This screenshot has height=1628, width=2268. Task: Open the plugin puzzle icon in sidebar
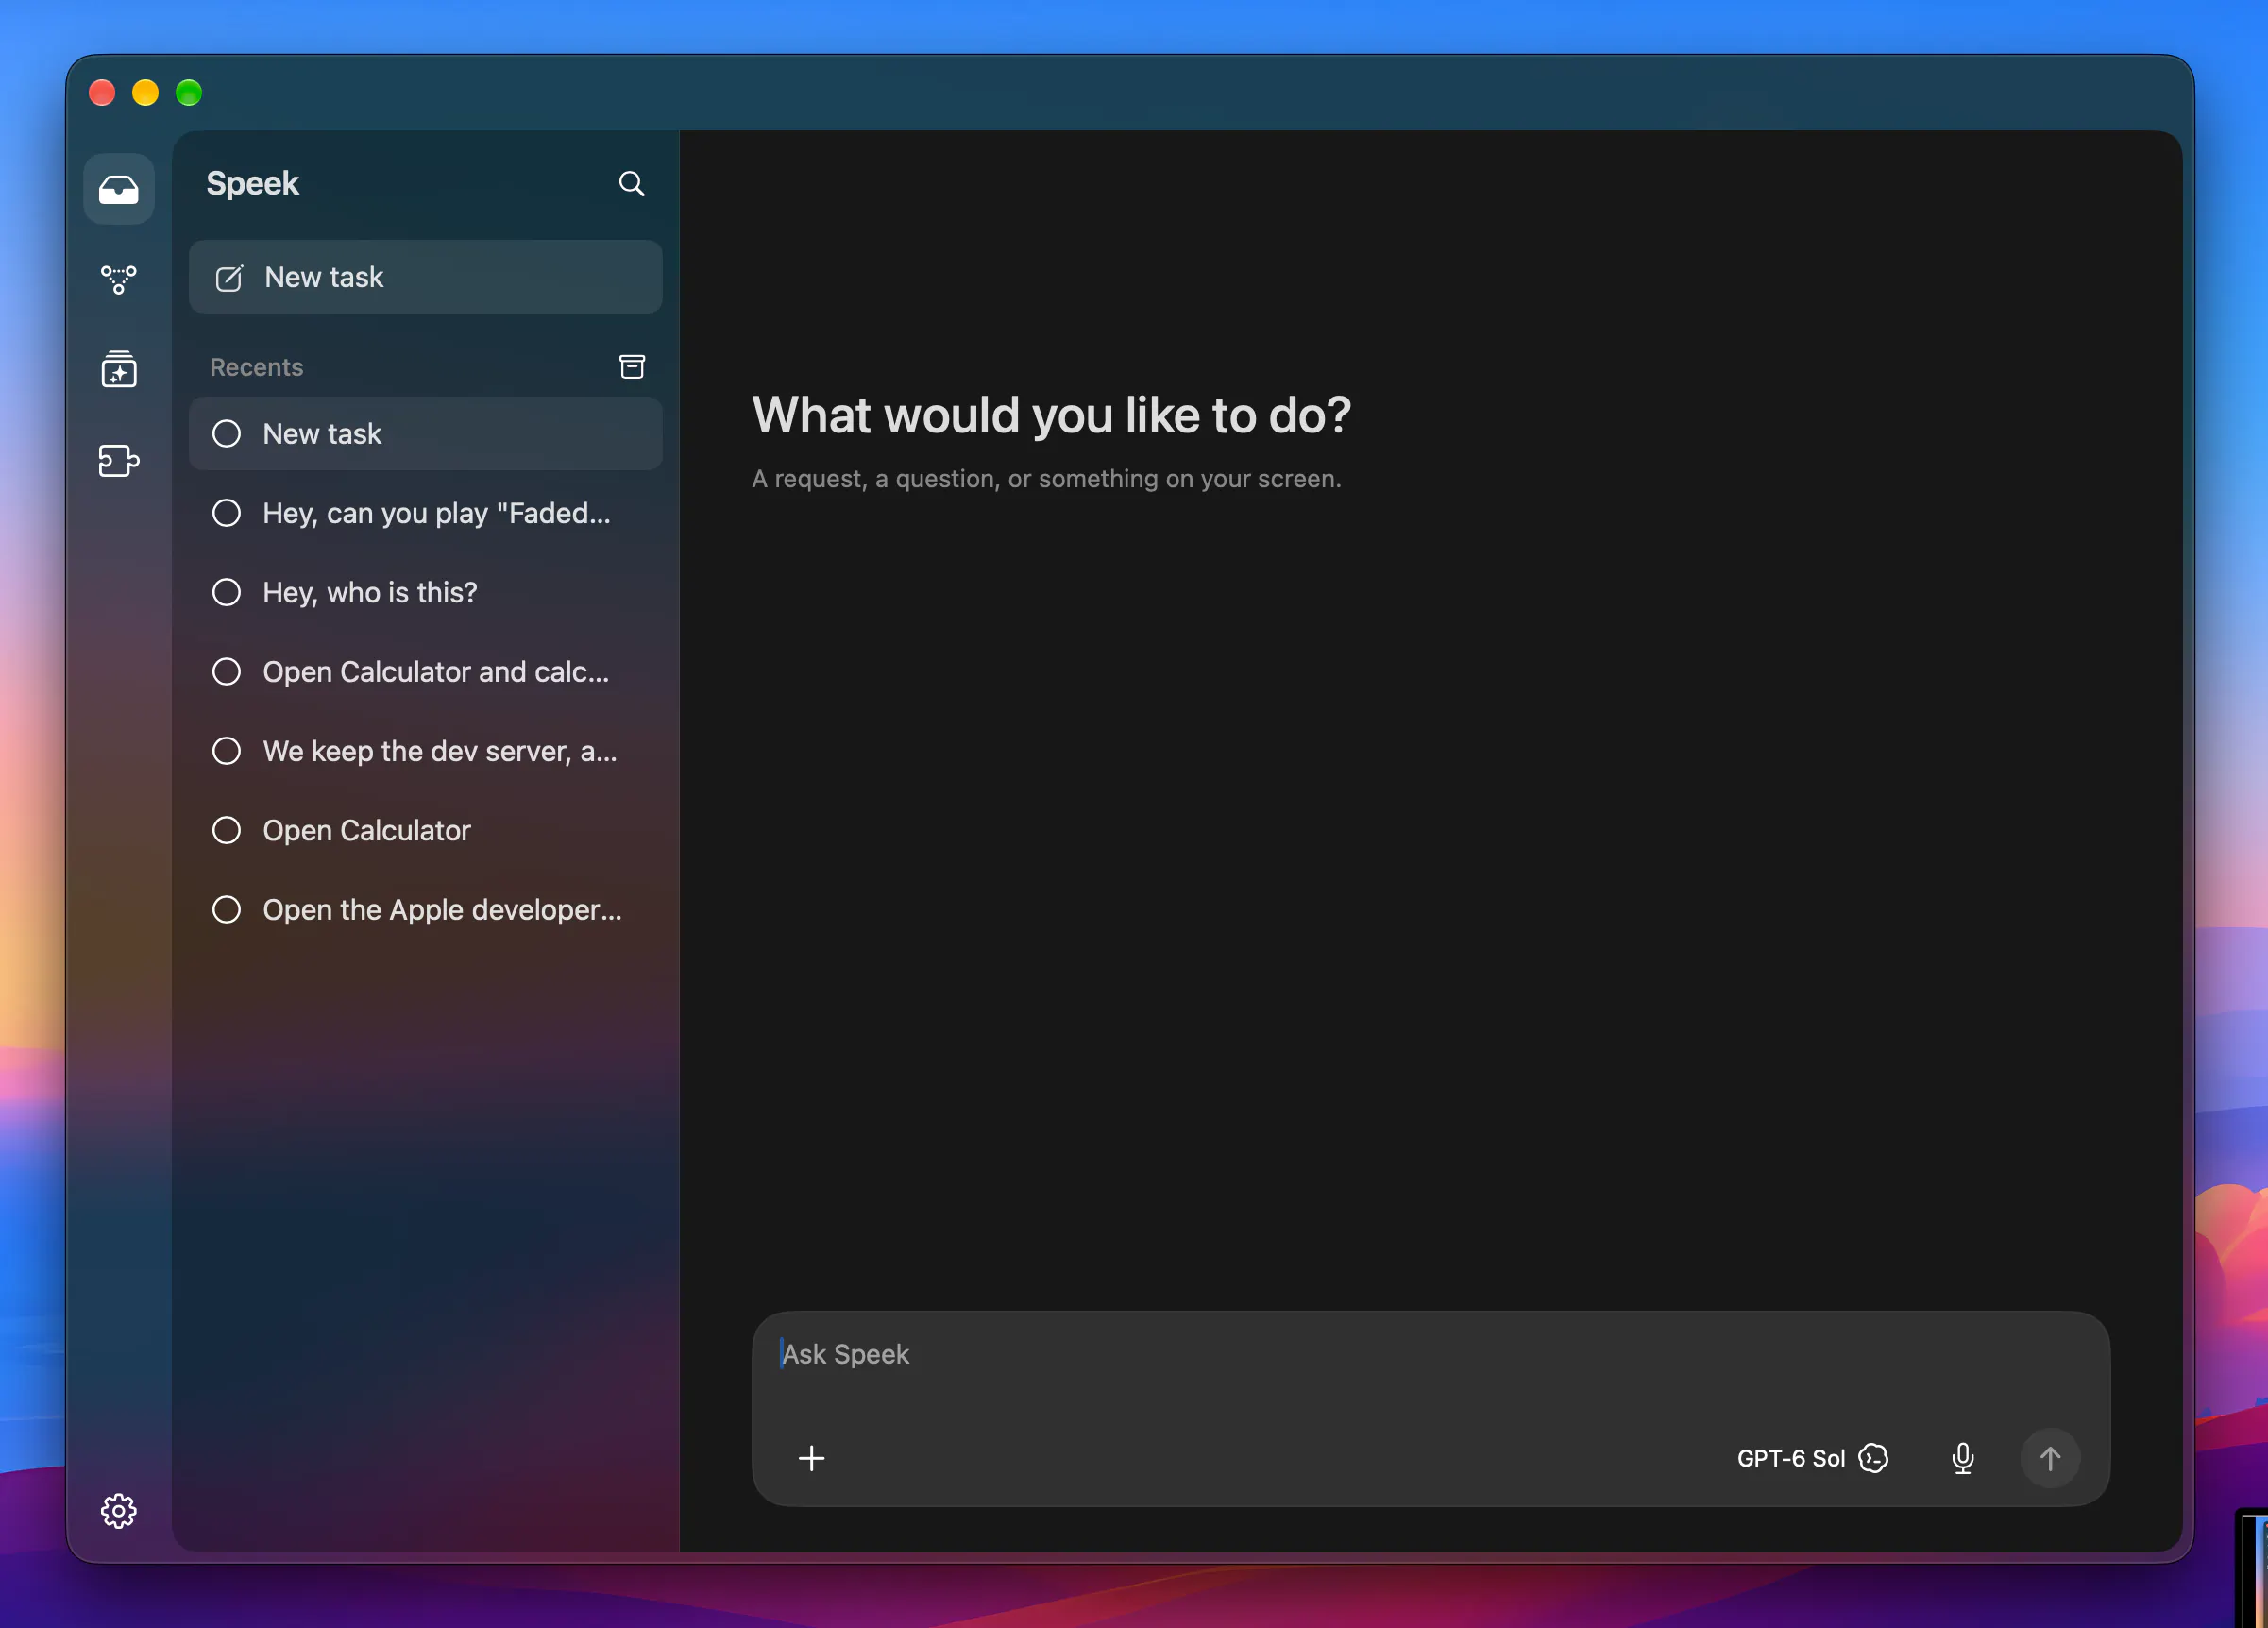pyautogui.click(x=119, y=460)
